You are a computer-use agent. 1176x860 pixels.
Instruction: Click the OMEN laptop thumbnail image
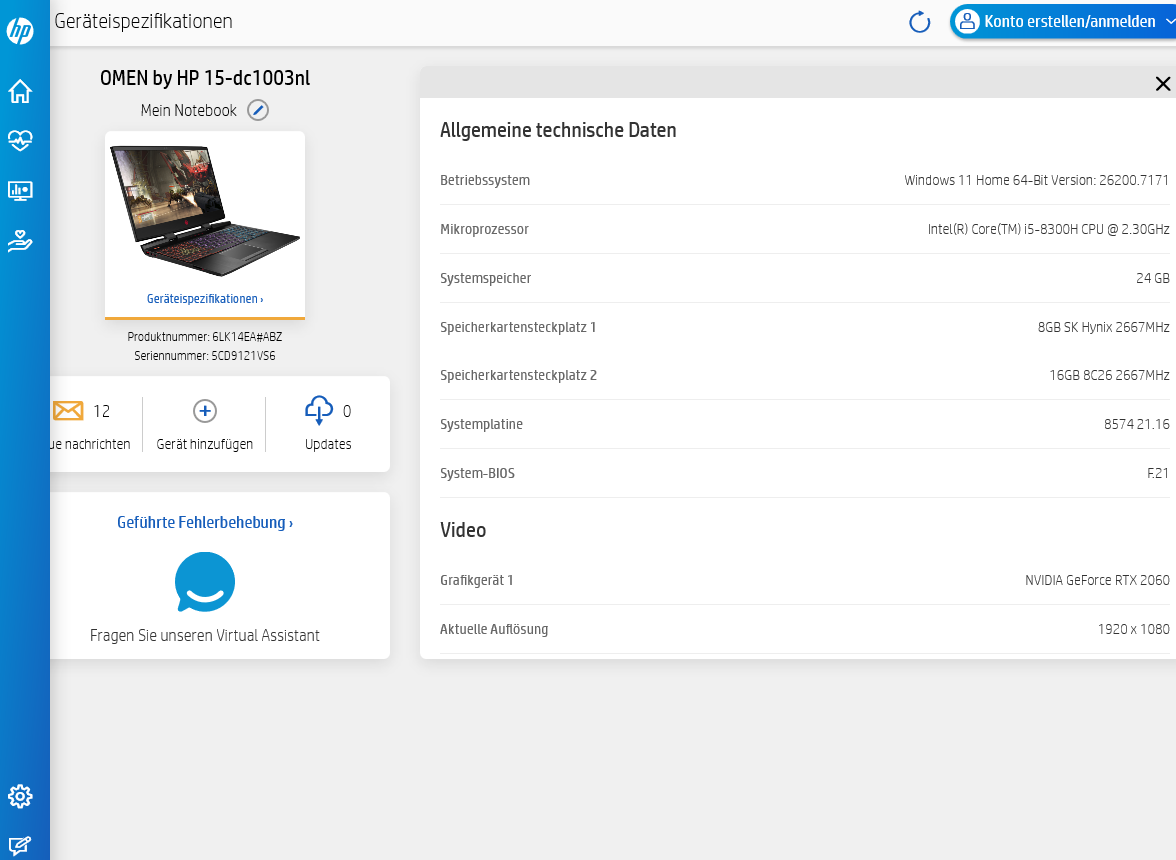[x=205, y=210]
